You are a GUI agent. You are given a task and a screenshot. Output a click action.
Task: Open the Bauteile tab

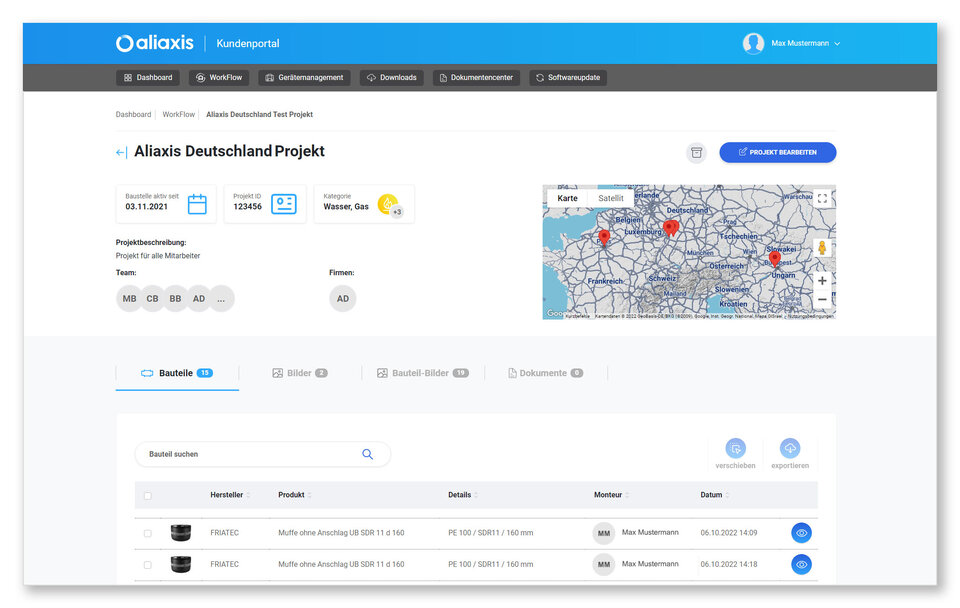(x=177, y=373)
